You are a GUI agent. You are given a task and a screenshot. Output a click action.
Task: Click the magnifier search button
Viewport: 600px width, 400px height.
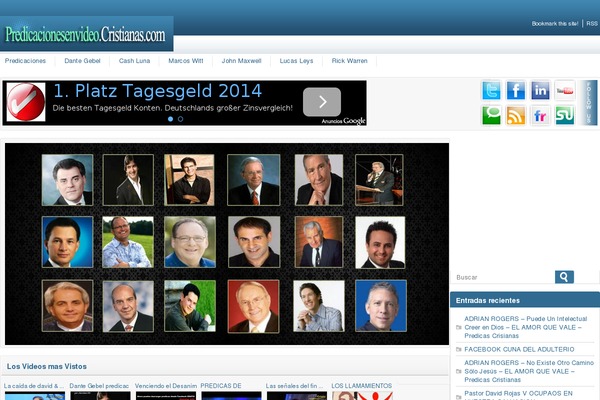pyautogui.click(x=564, y=277)
